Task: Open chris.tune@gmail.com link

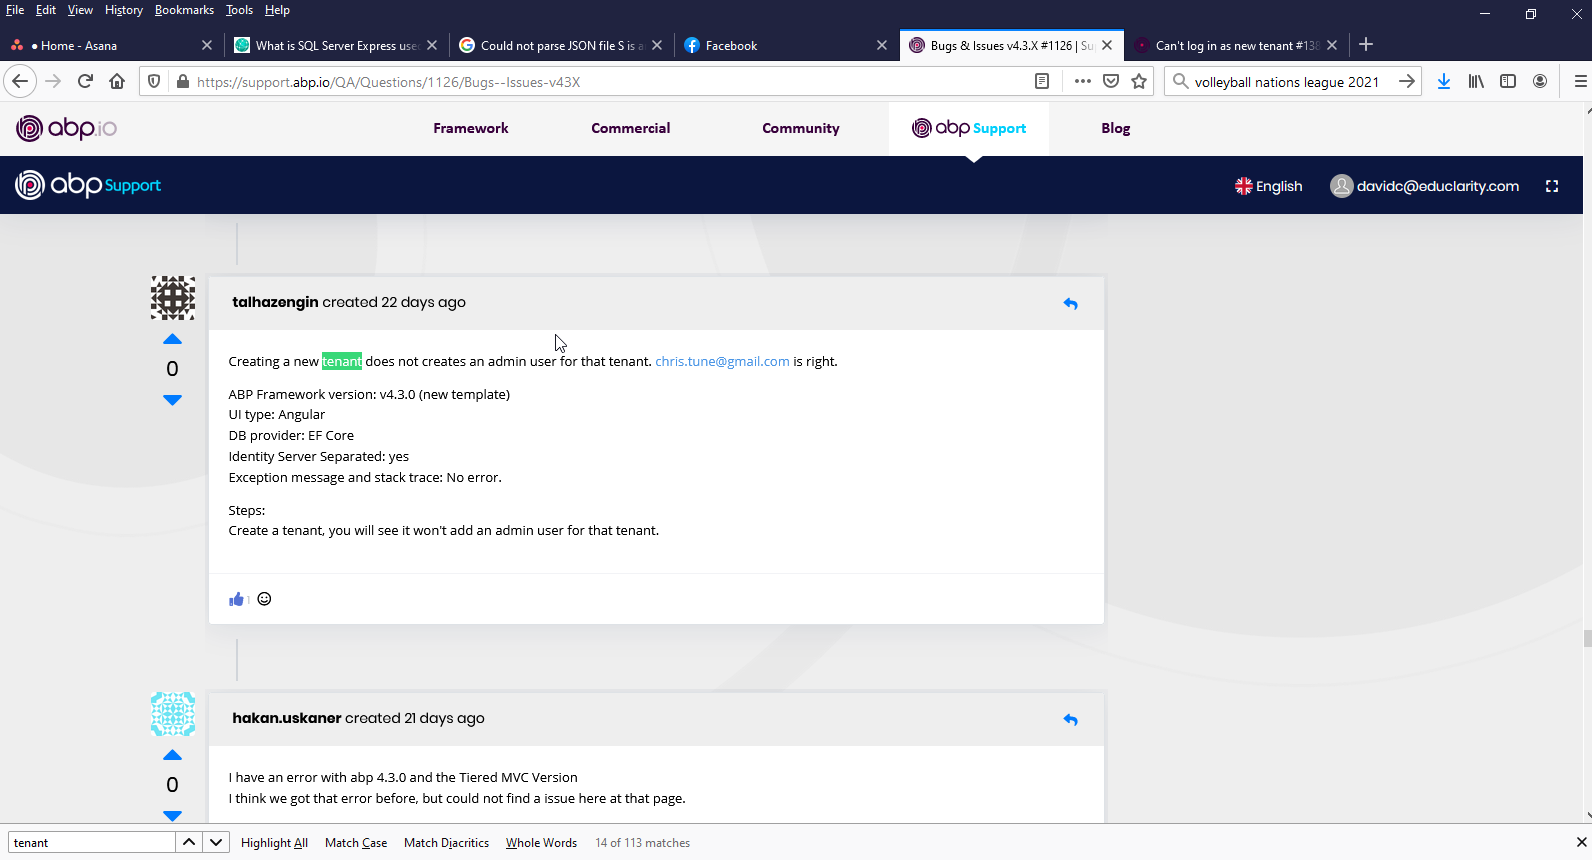Action: tap(722, 362)
